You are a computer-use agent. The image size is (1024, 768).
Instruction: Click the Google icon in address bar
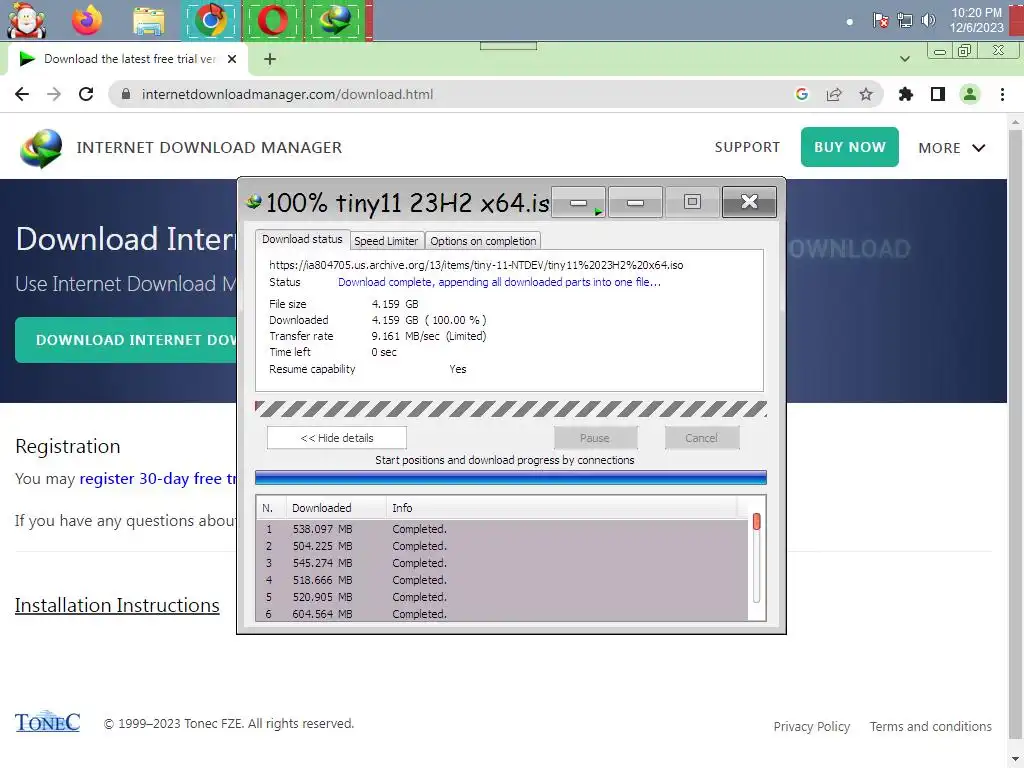[801, 94]
